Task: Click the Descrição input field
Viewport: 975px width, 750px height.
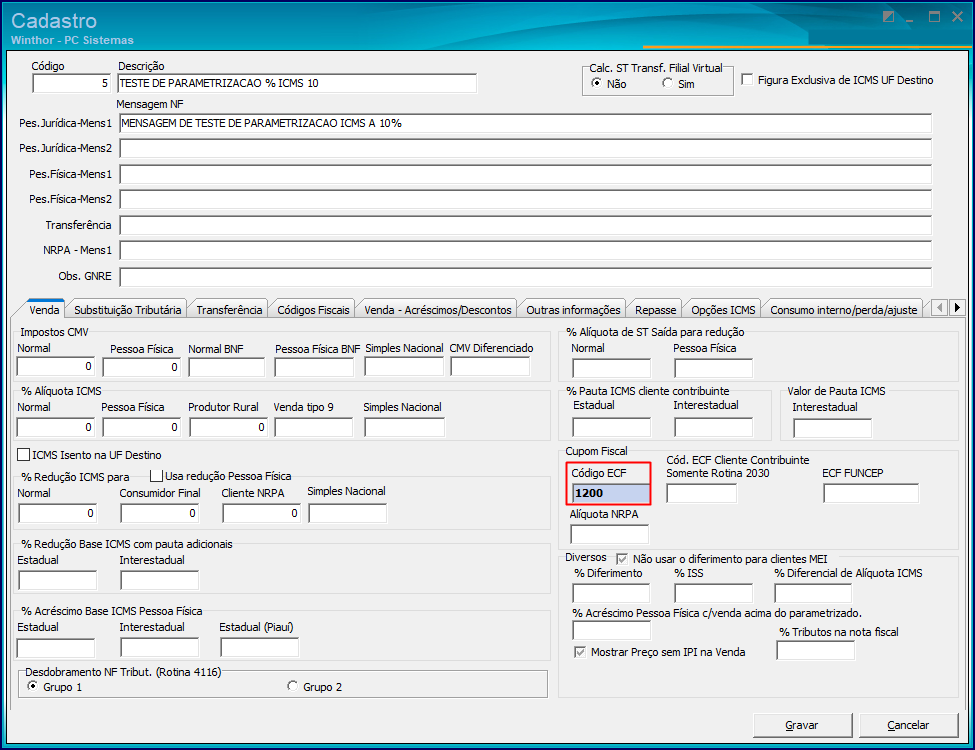Action: (297, 83)
